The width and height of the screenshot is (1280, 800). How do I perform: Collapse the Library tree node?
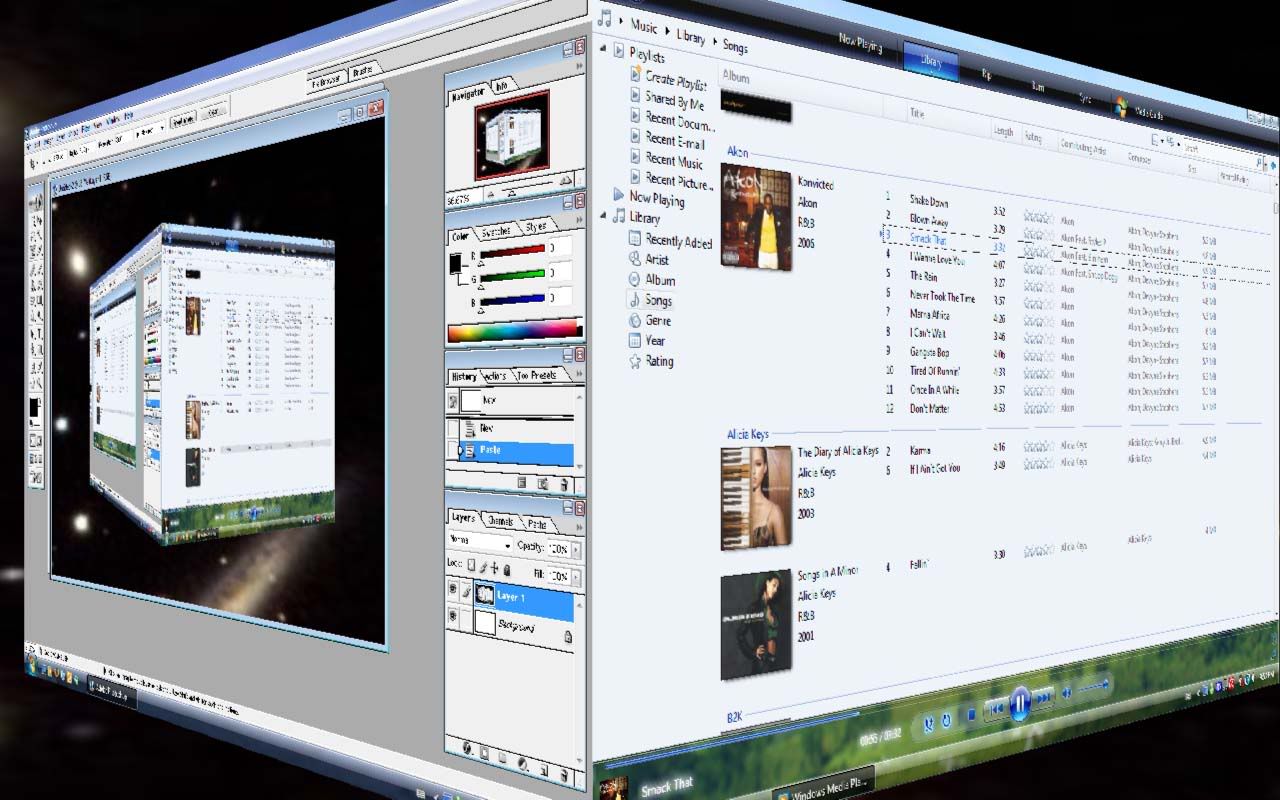click(603, 215)
